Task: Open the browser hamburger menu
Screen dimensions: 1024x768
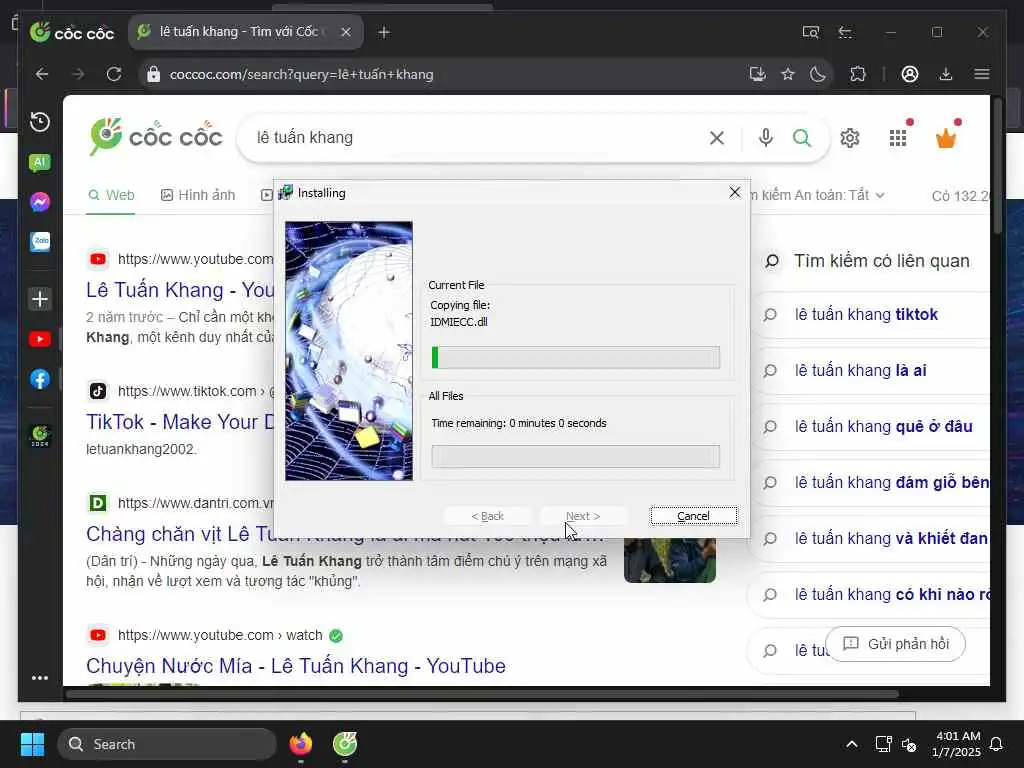Action: [982, 74]
